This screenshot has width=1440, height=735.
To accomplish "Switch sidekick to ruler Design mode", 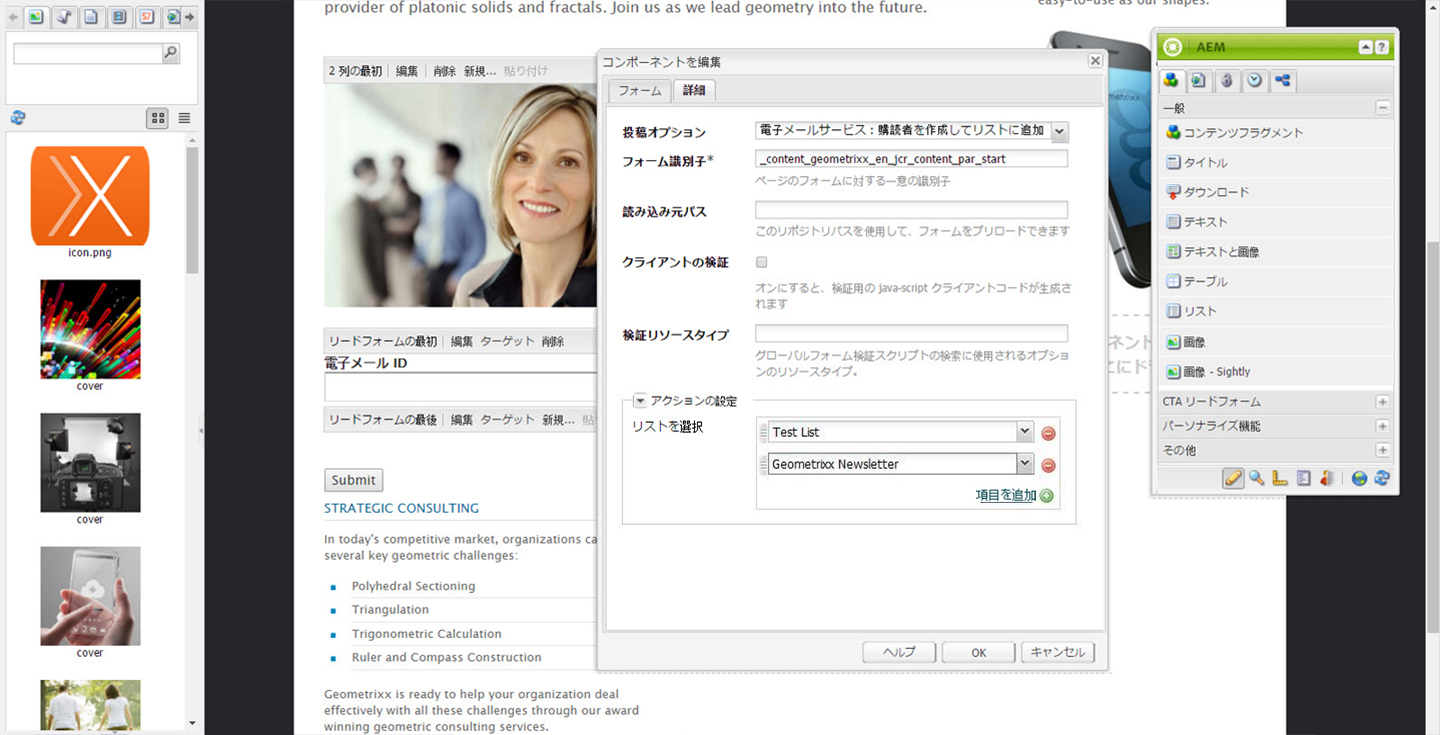I will 1280,478.
